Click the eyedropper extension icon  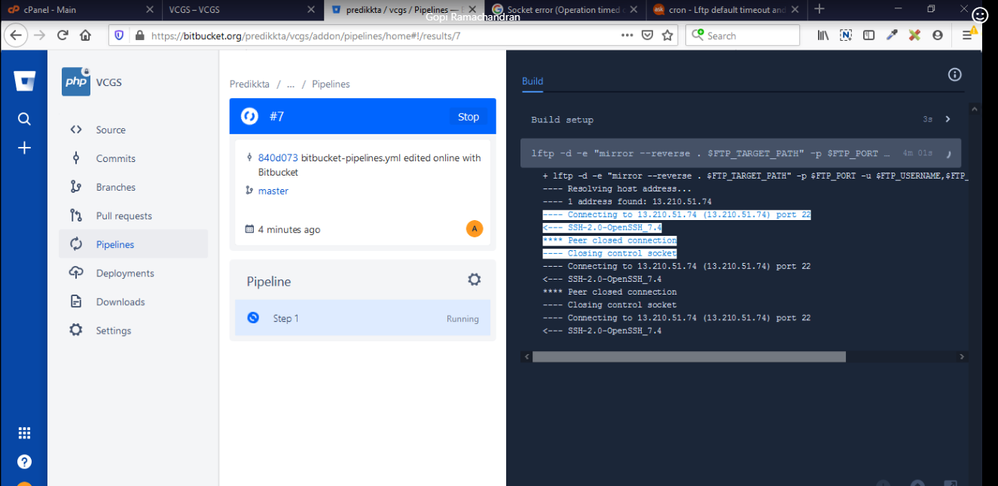coord(892,36)
